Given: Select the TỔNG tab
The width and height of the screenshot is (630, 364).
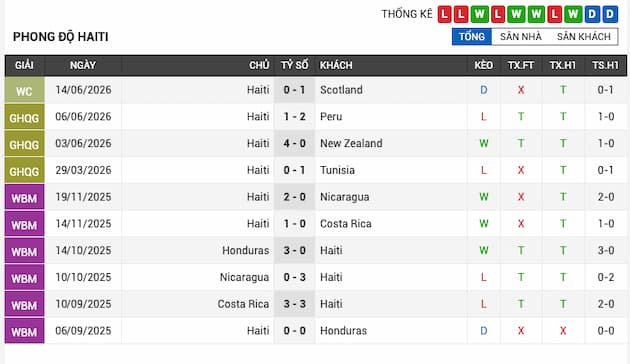Looking at the screenshot, I should (x=472, y=37).
